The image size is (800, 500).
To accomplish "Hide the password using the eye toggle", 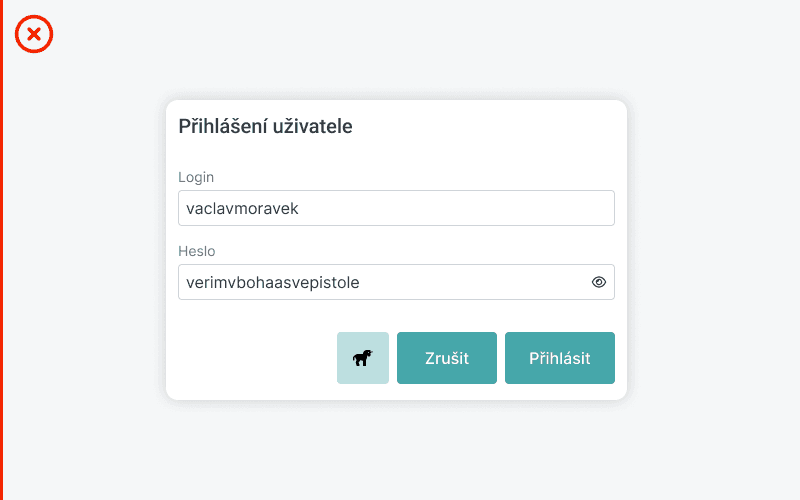I will [x=599, y=282].
